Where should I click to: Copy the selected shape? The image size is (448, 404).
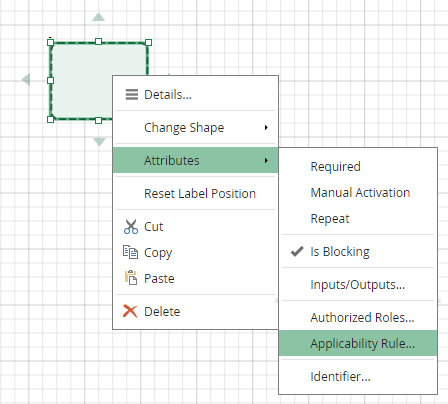pyautogui.click(x=195, y=252)
